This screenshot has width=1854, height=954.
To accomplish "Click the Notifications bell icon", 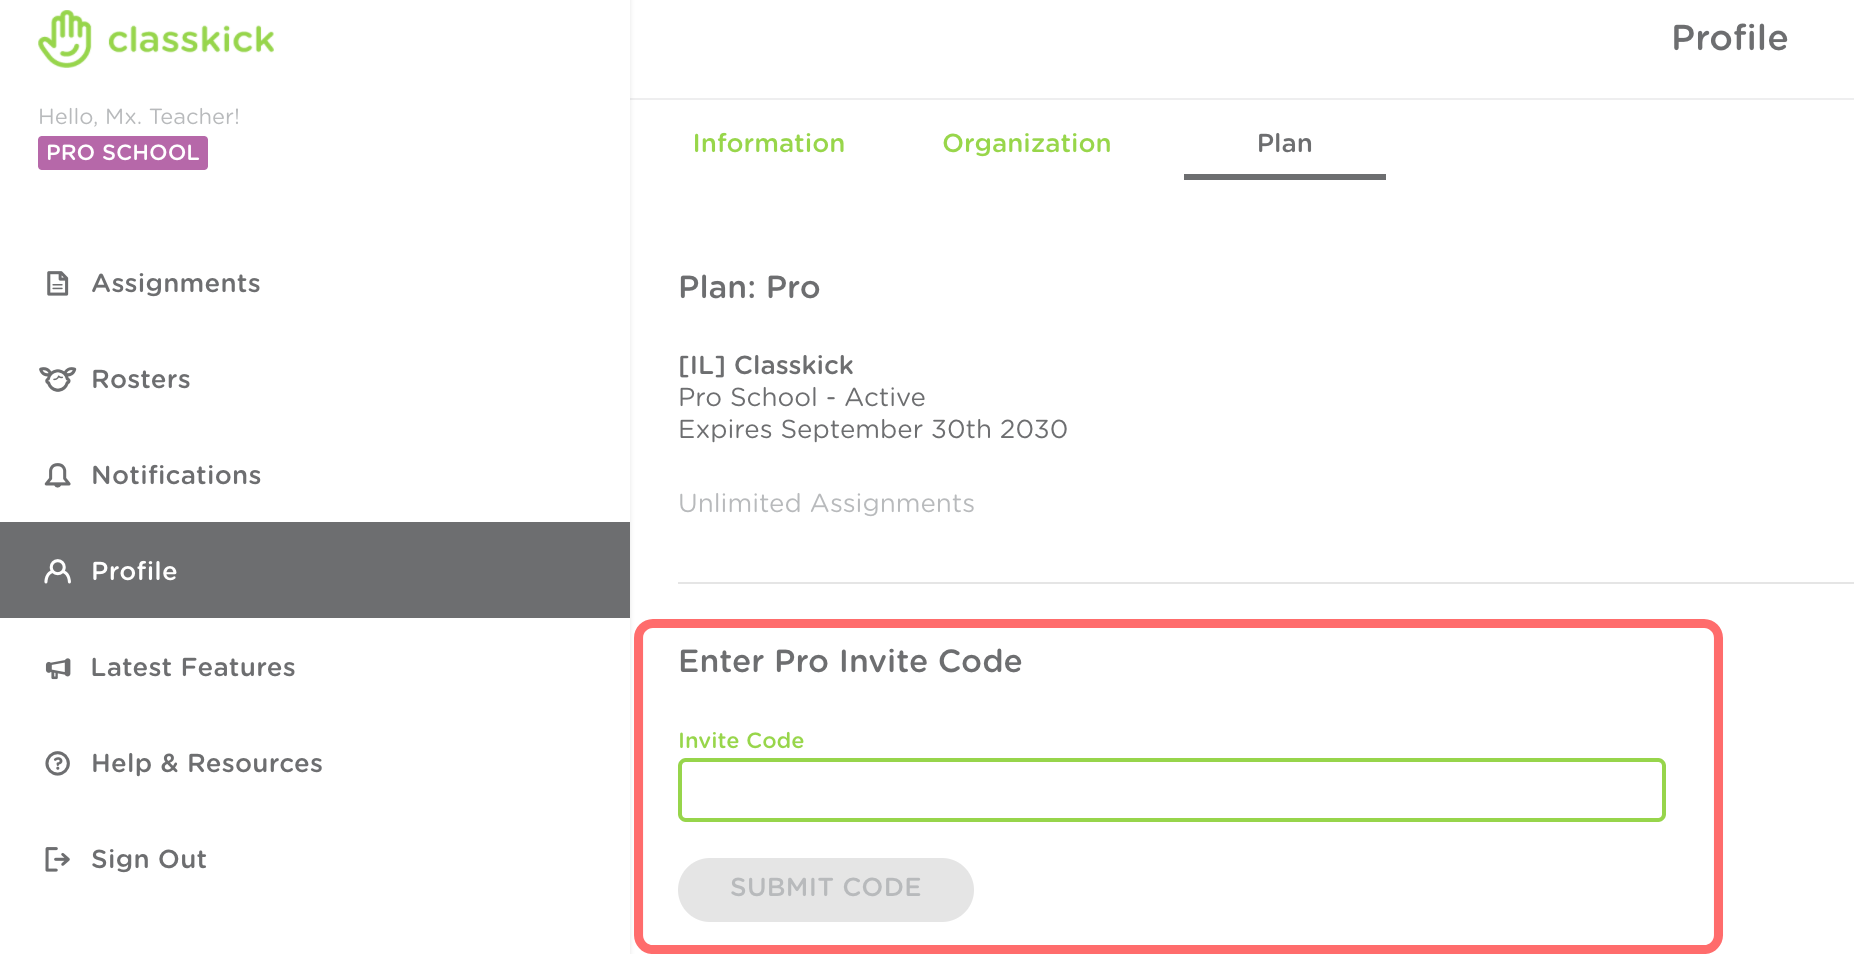I will (x=58, y=475).
